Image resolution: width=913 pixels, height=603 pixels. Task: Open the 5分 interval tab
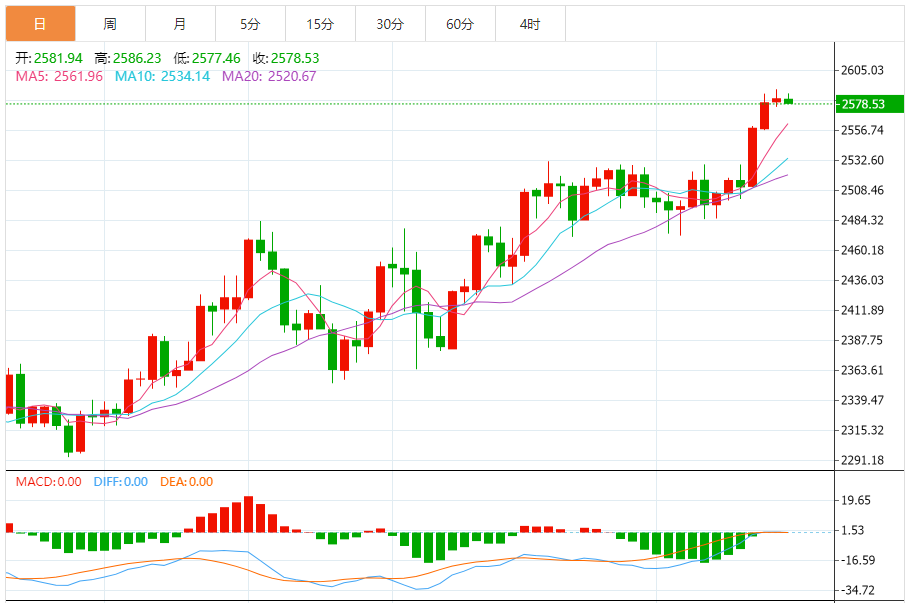click(250, 24)
